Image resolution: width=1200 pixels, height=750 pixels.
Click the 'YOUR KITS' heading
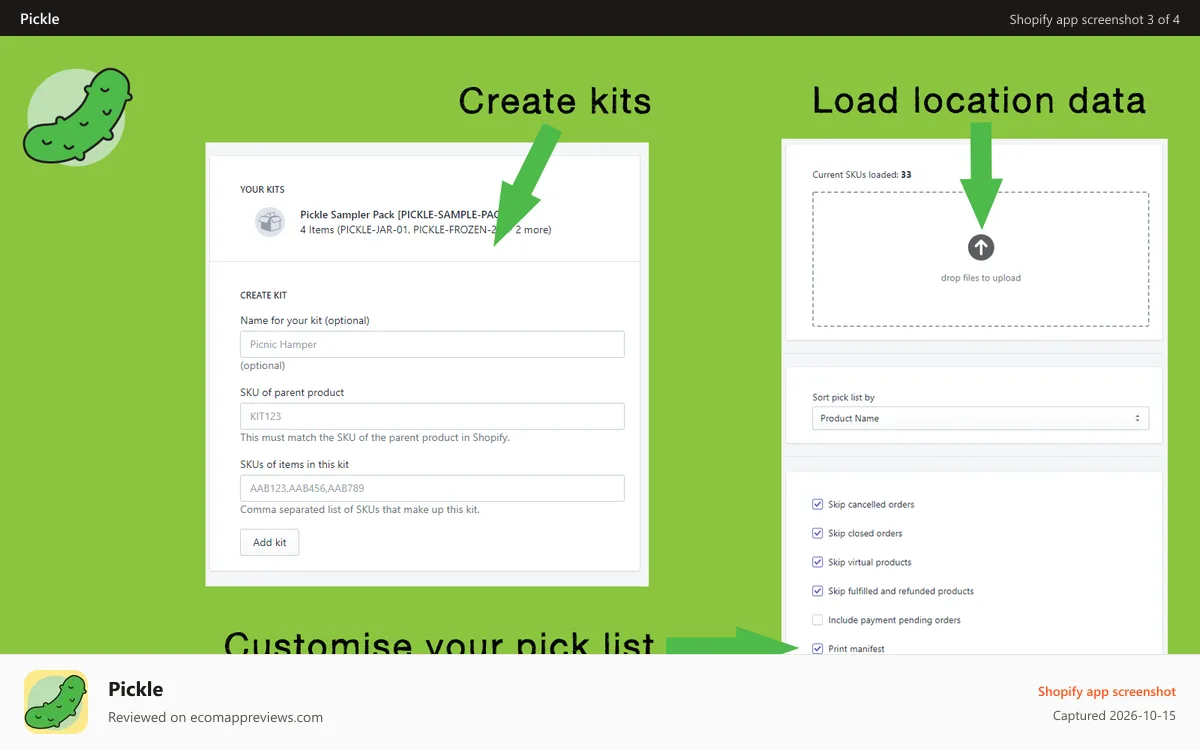pyautogui.click(x=262, y=189)
